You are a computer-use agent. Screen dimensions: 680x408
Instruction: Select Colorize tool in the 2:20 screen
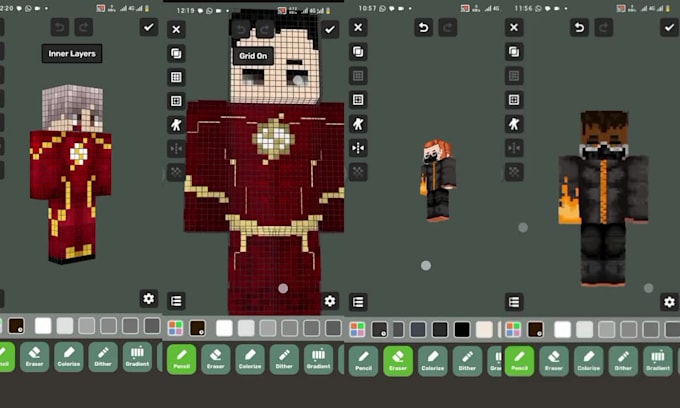click(x=69, y=357)
